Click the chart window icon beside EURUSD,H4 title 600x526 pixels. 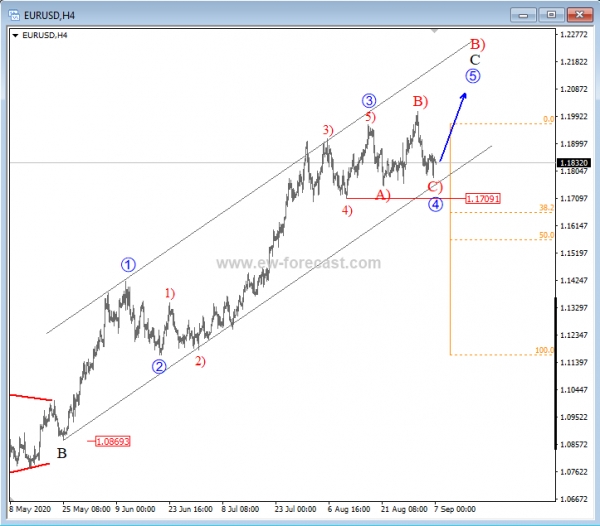(x=14, y=15)
